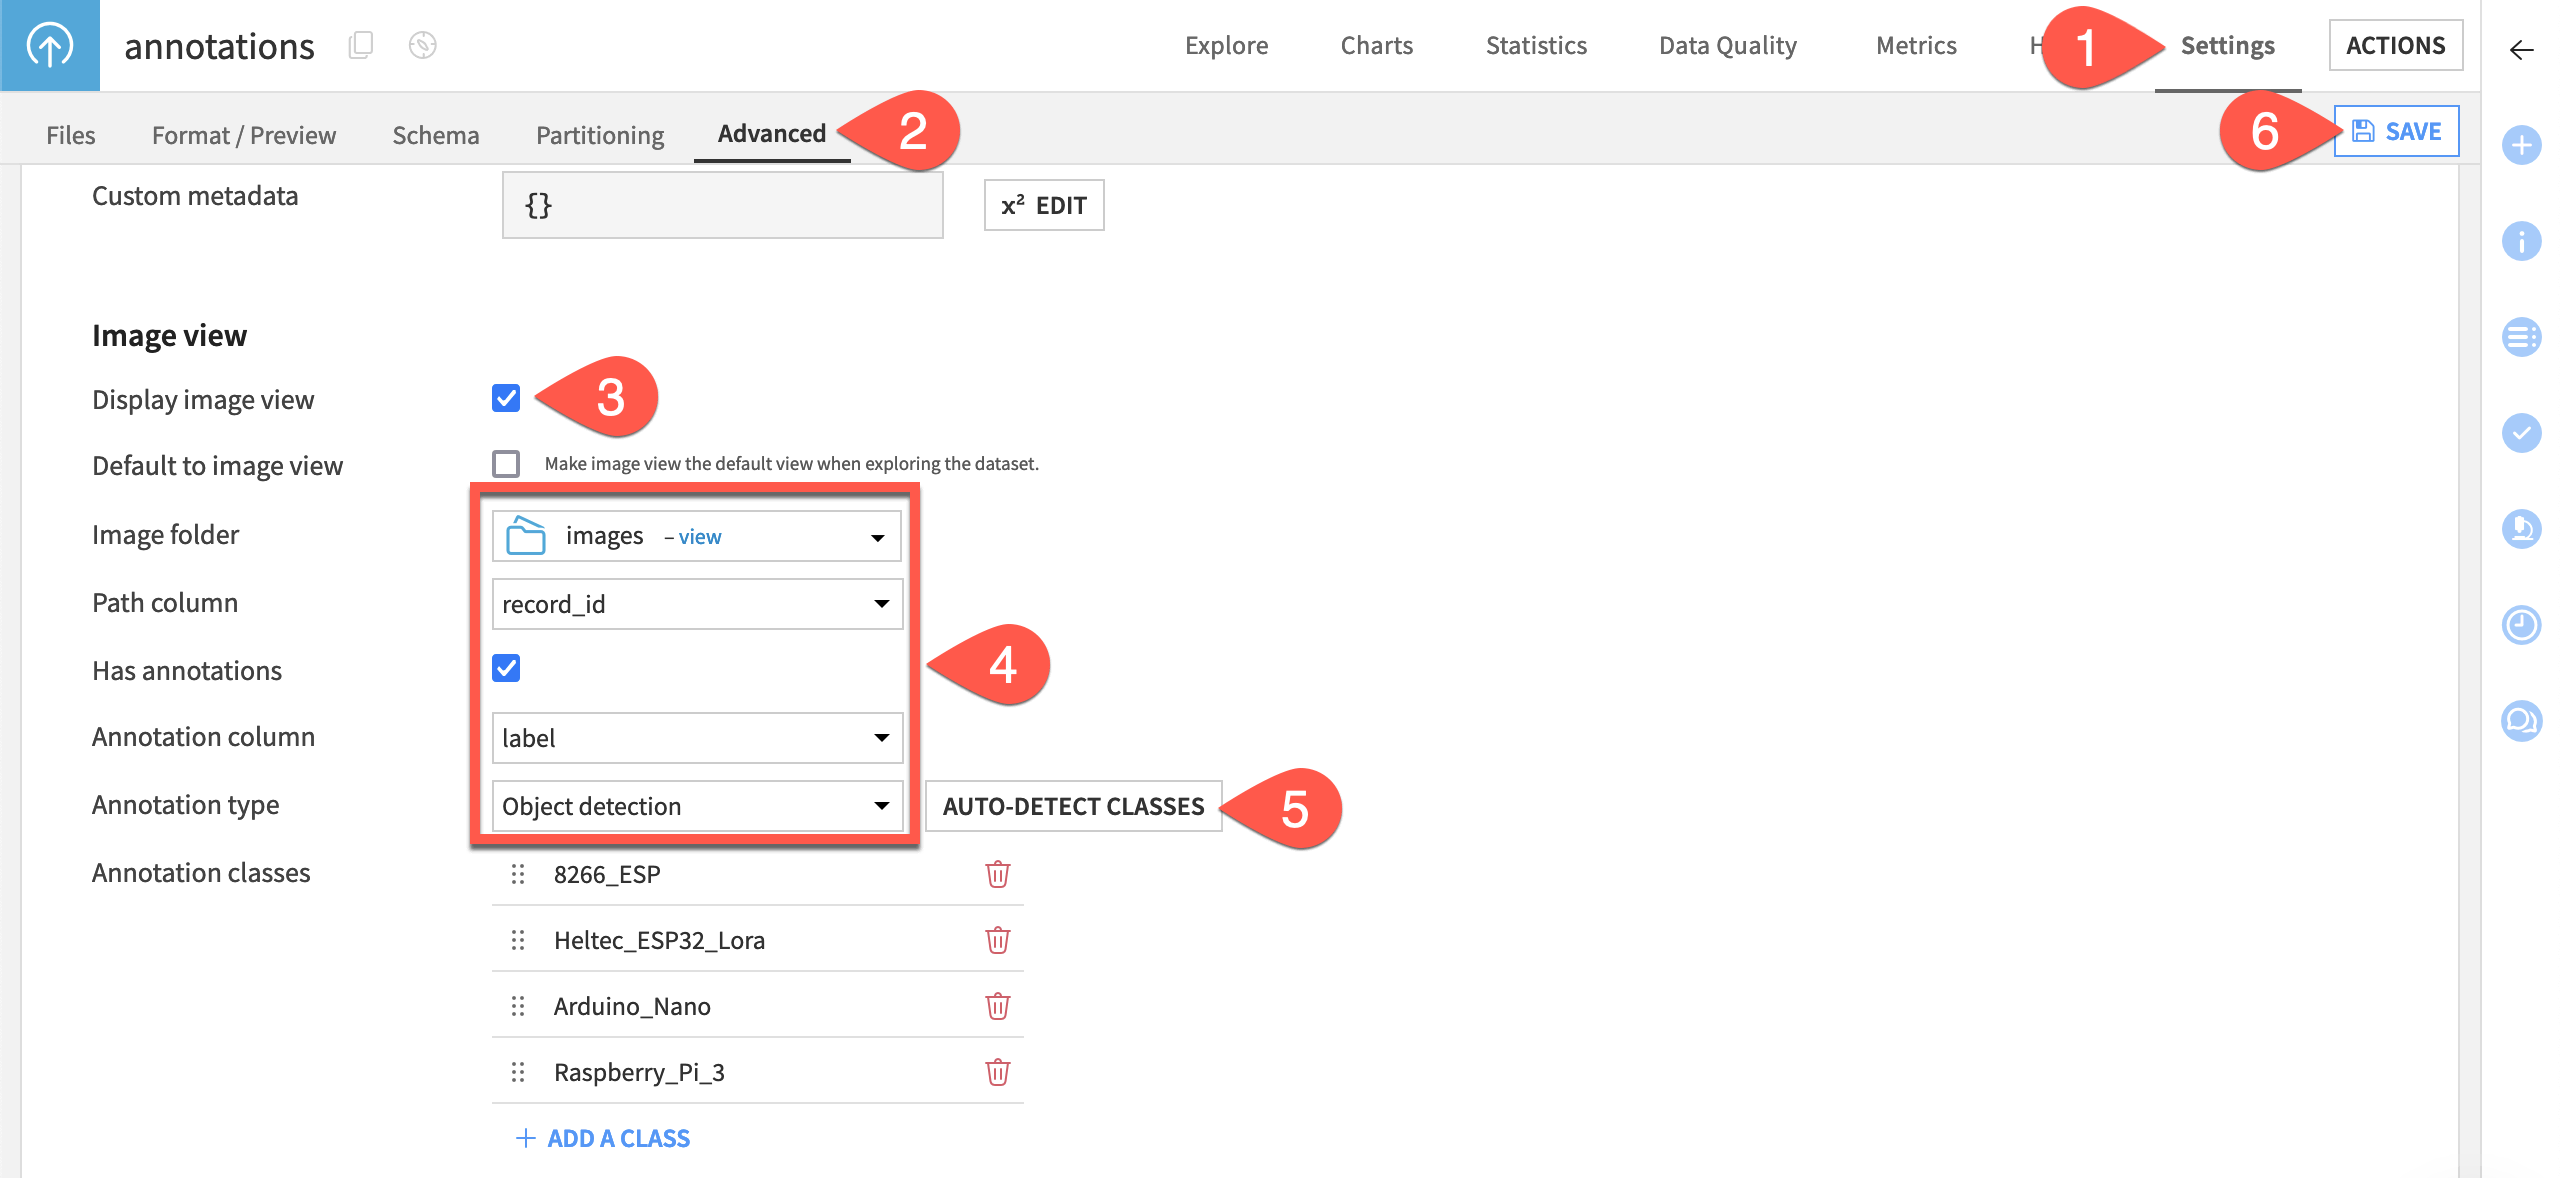Disable the Display image view checkbox
Image resolution: width=2560 pixels, height=1178 pixels.
click(507, 399)
